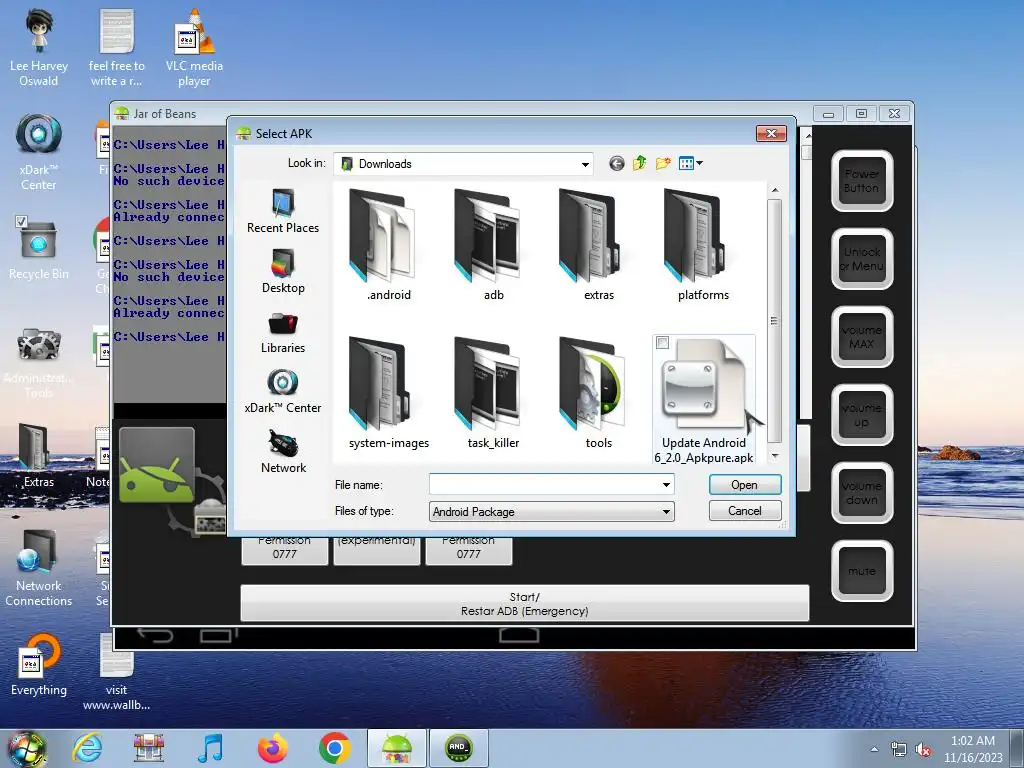The width and height of the screenshot is (1024, 768).
Task: Go back to last folder visited
Action: click(x=616, y=163)
